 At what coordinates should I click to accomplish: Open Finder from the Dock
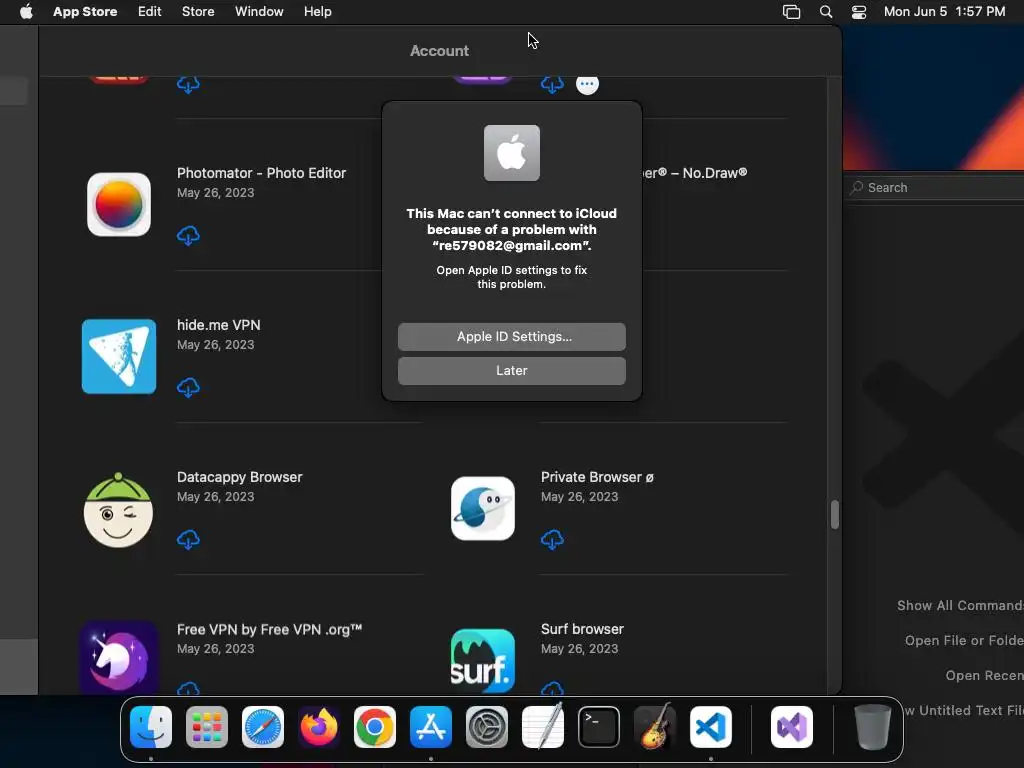pyautogui.click(x=151, y=727)
